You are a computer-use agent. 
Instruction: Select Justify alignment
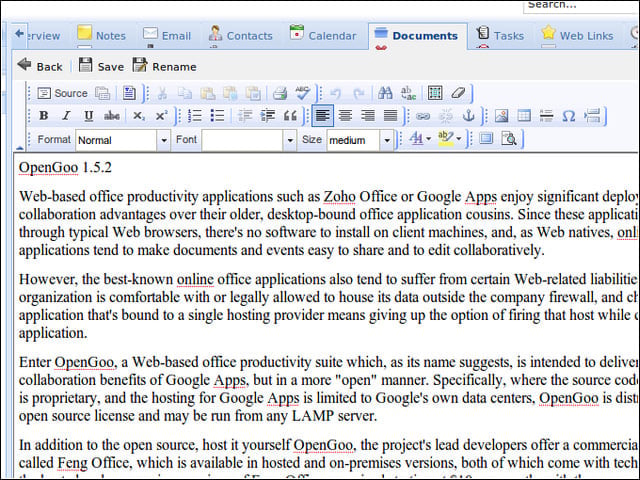point(391,116)
